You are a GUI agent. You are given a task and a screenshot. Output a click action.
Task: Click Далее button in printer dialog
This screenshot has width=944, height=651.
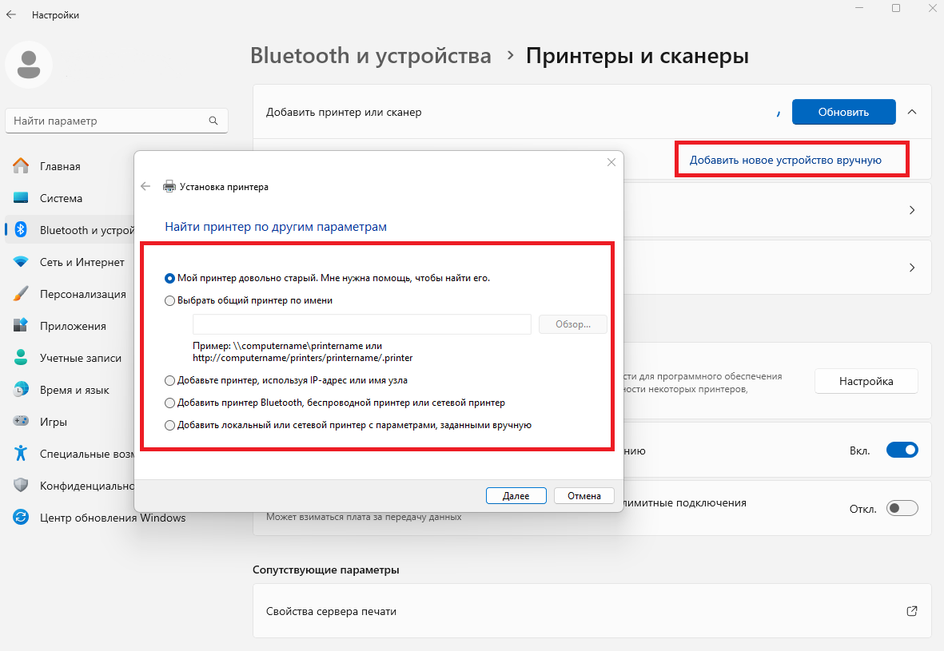click(x=516, y=496)
